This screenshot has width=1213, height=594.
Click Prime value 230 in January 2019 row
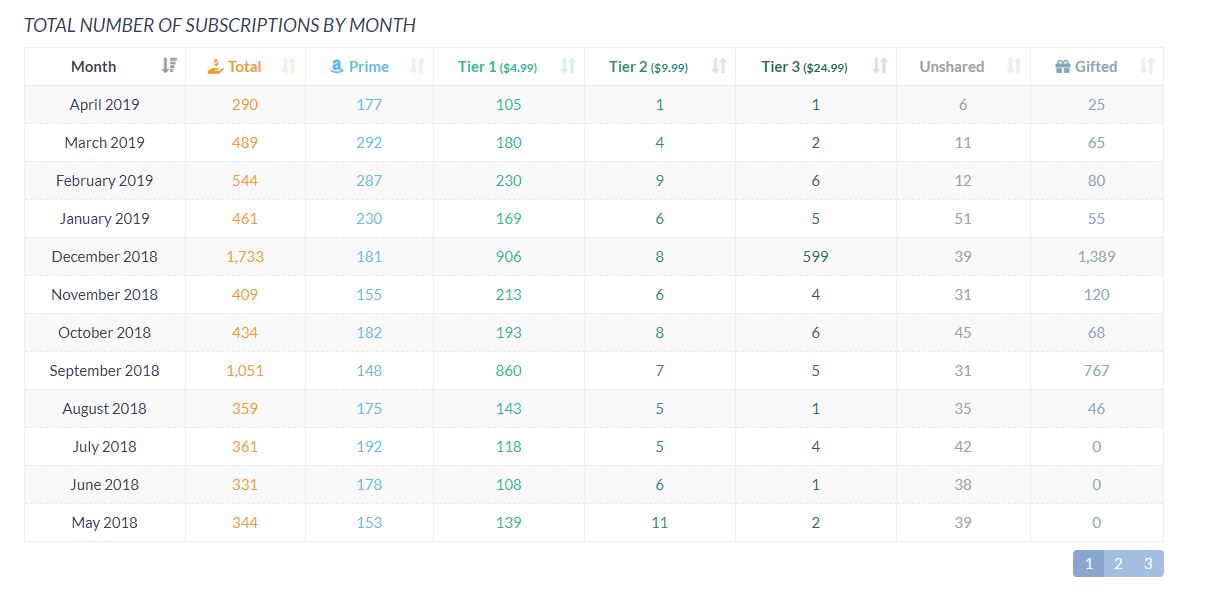(x=369, y=218)
